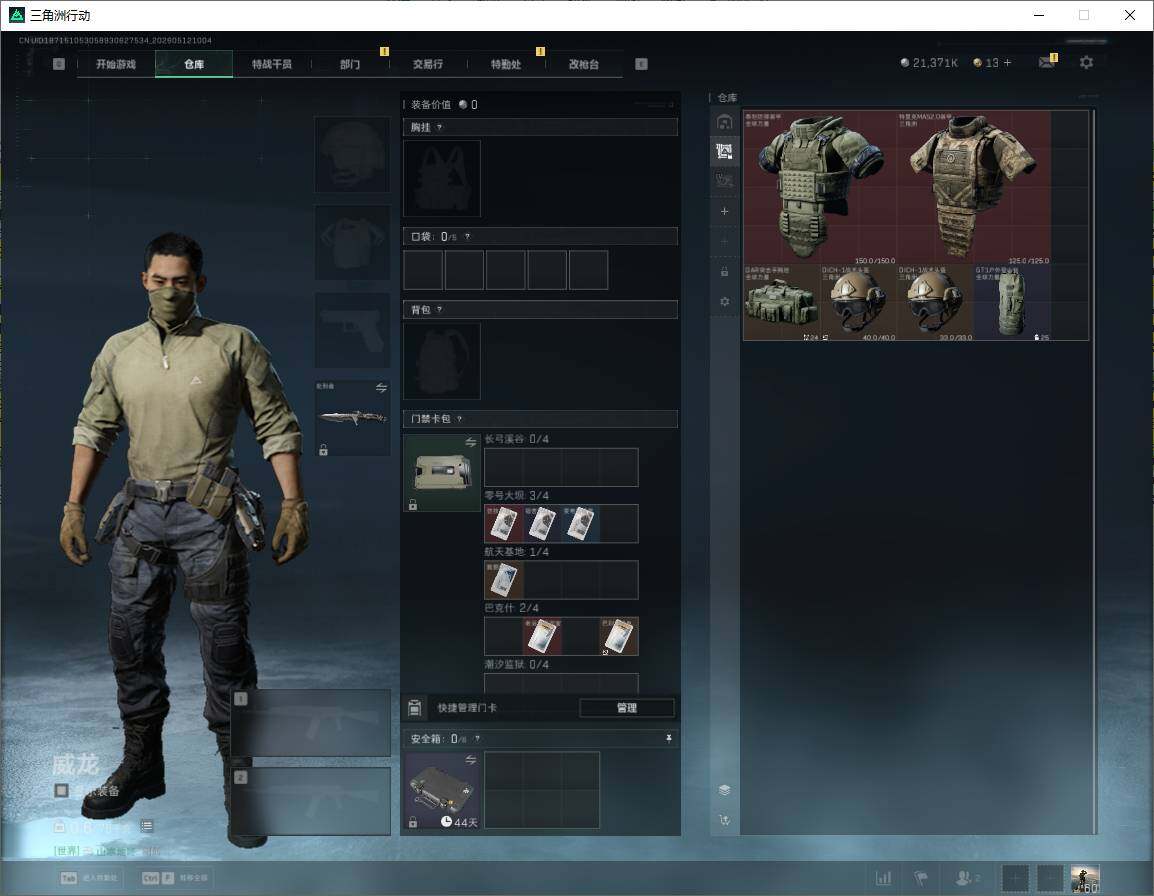The image size is (1154, 896).
Task: Click the empty chest rig slot
Action: pyautogui.click(x=442, y=178)
